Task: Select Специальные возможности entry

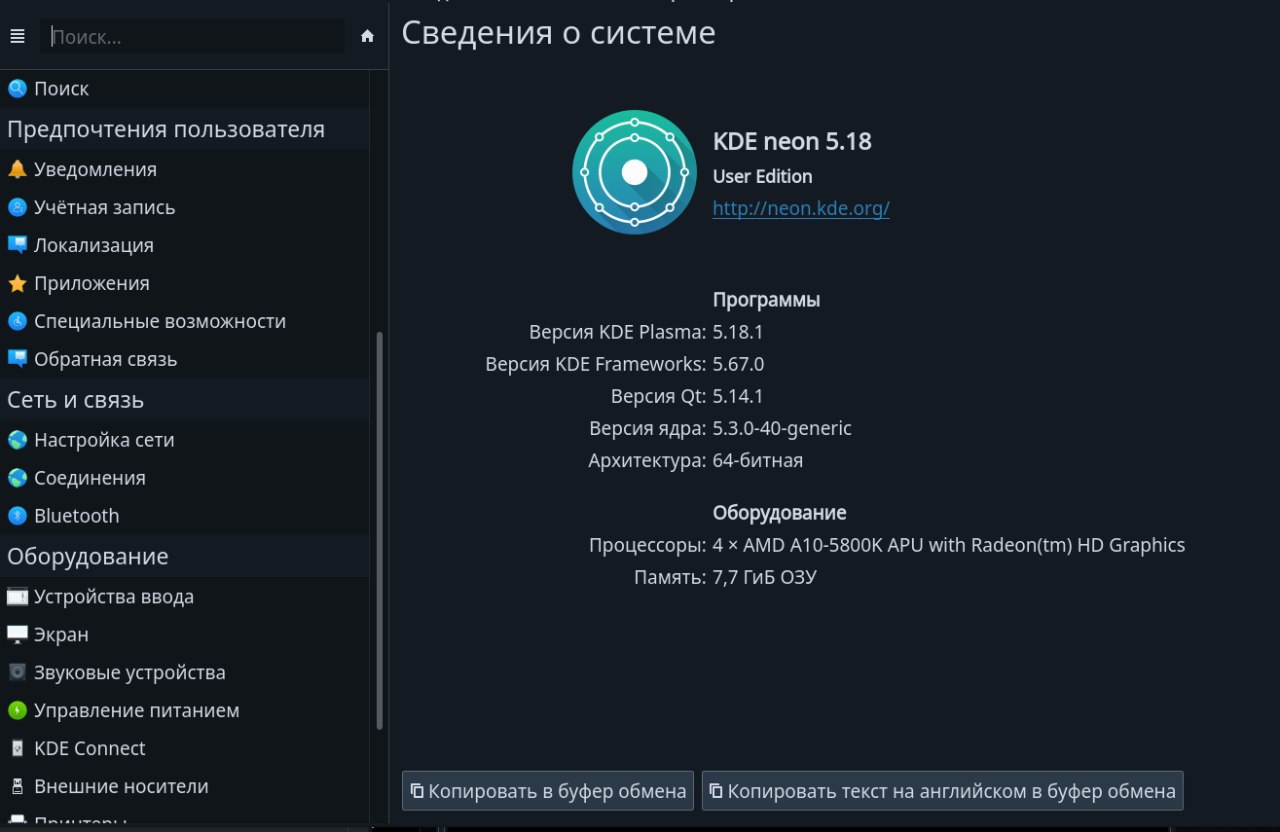Action: point(185,321)
